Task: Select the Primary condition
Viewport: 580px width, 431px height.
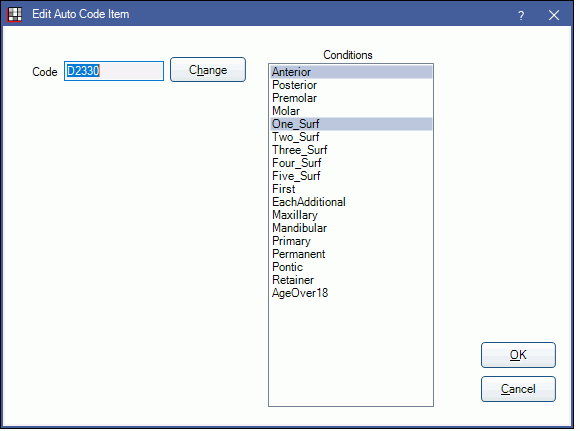Action: pyautogui.click(x=351, y=241)
